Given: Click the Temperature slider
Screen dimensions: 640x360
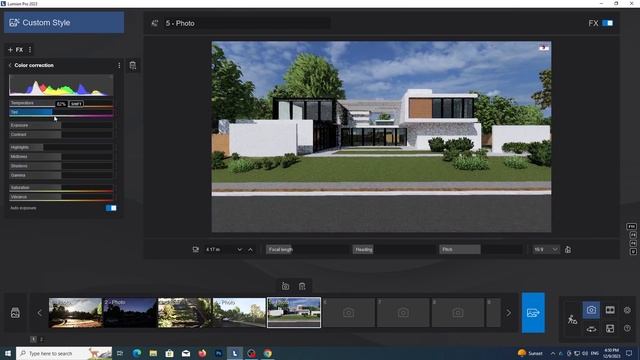Looking at the screenshot, I should pos(61,104).
